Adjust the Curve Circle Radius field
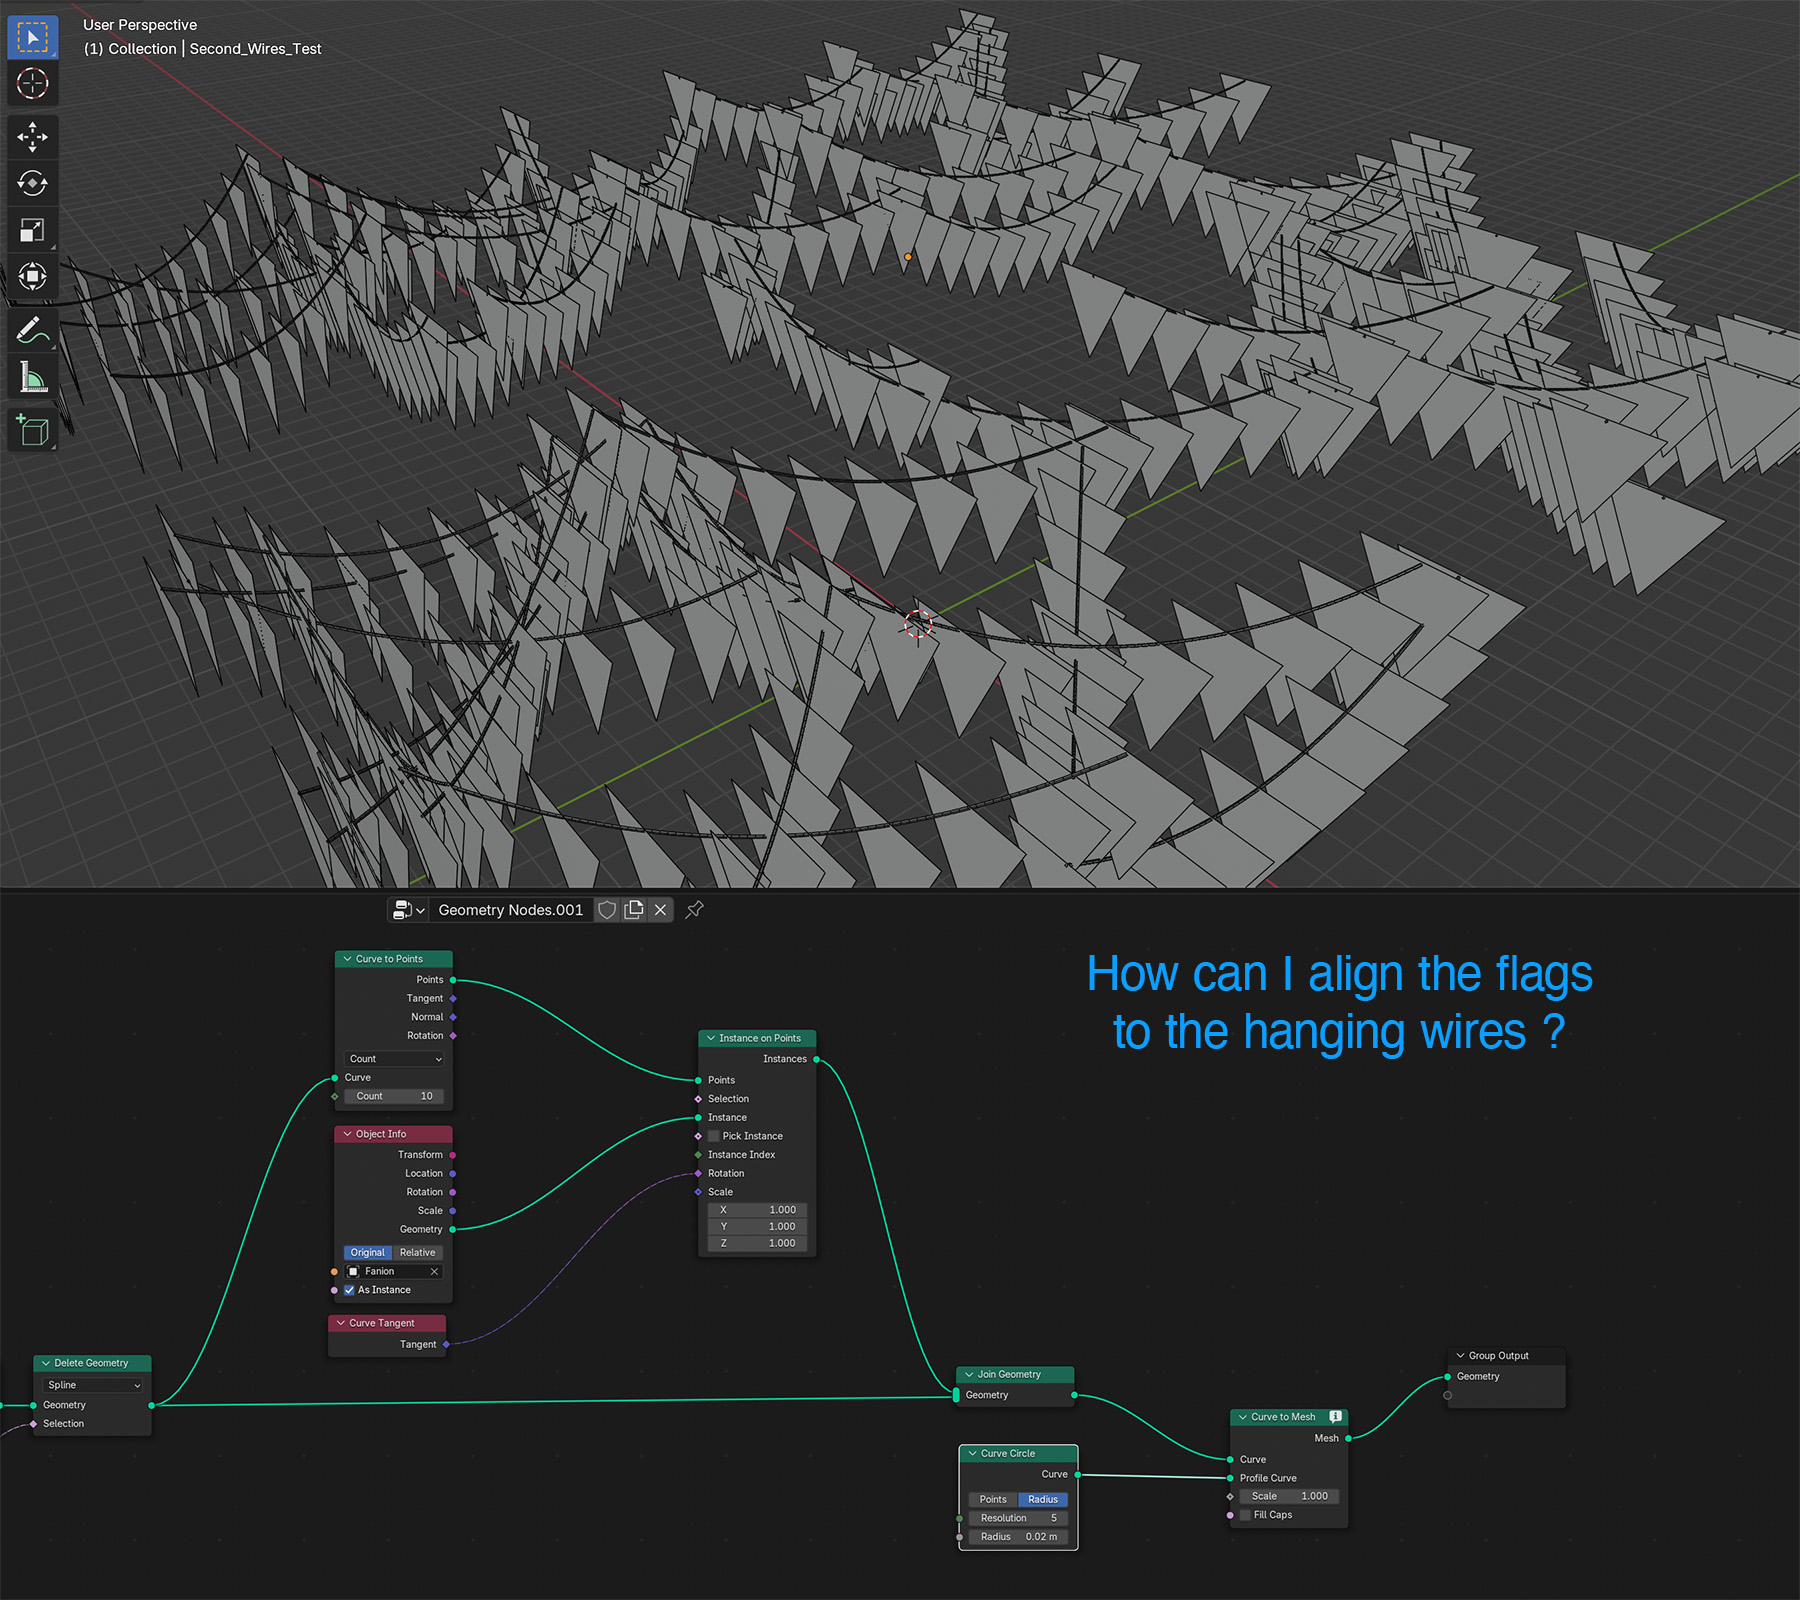Screen dimensions: 1800x1600 coord(1018,1537)
